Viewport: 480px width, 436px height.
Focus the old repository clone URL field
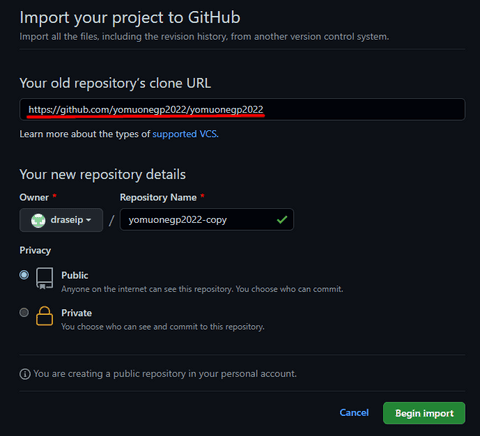click(242, 109)
